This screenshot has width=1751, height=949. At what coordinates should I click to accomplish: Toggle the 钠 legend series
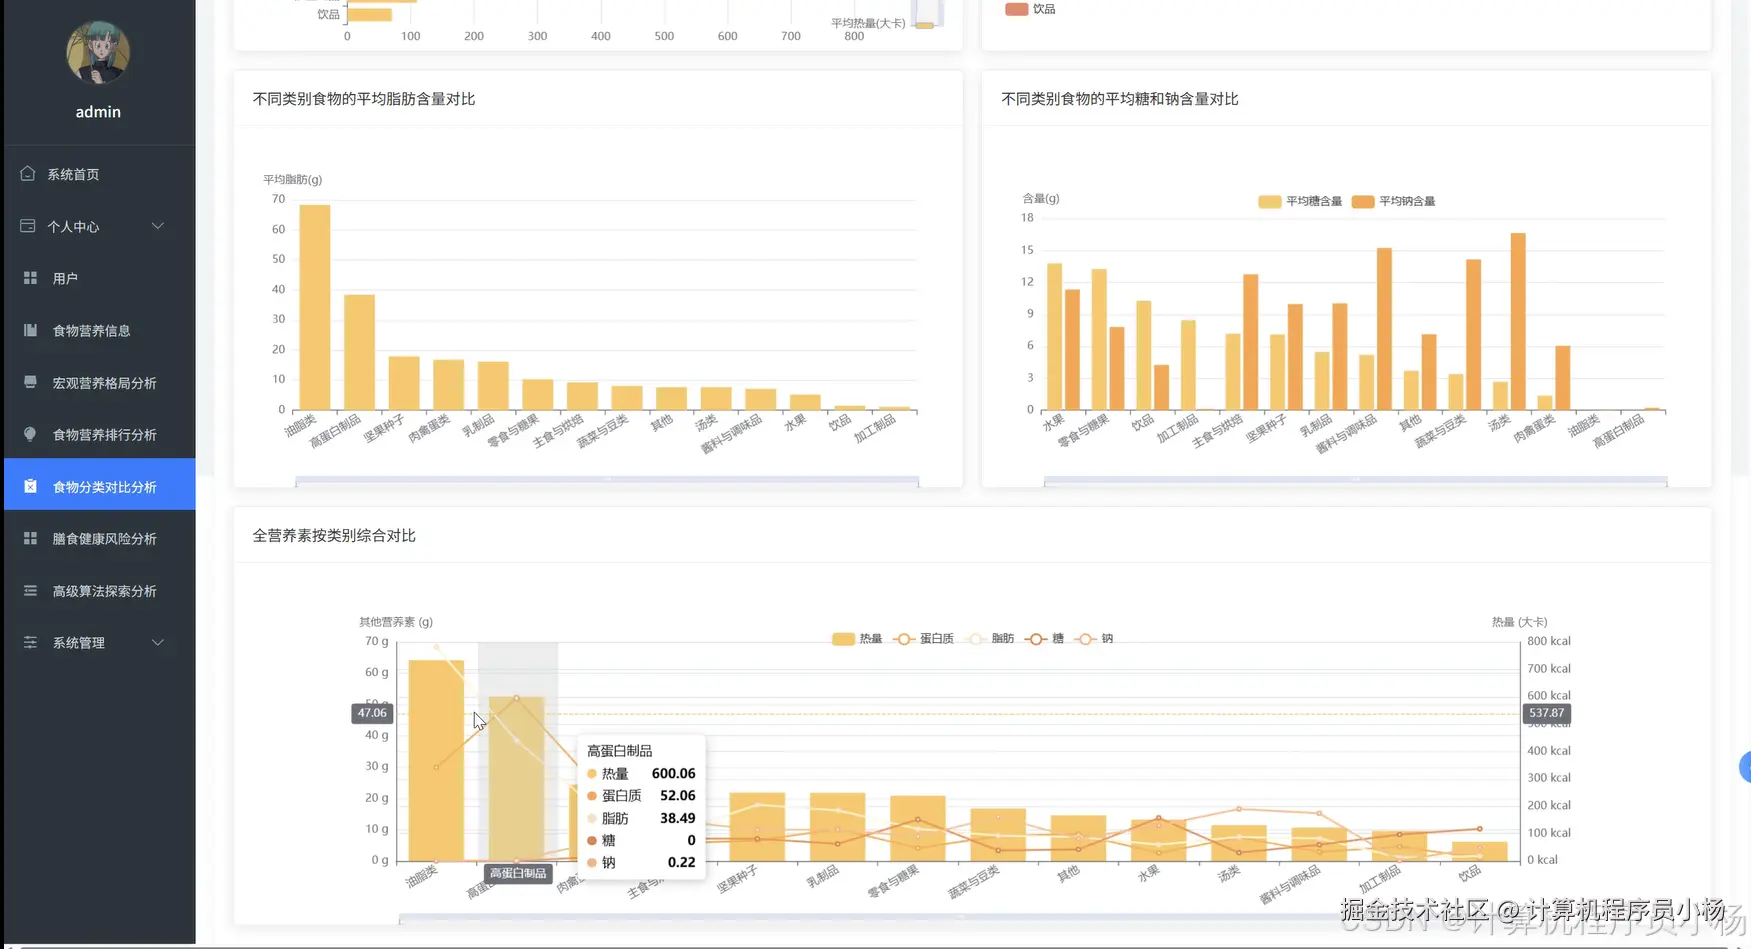coord(1094,638)
